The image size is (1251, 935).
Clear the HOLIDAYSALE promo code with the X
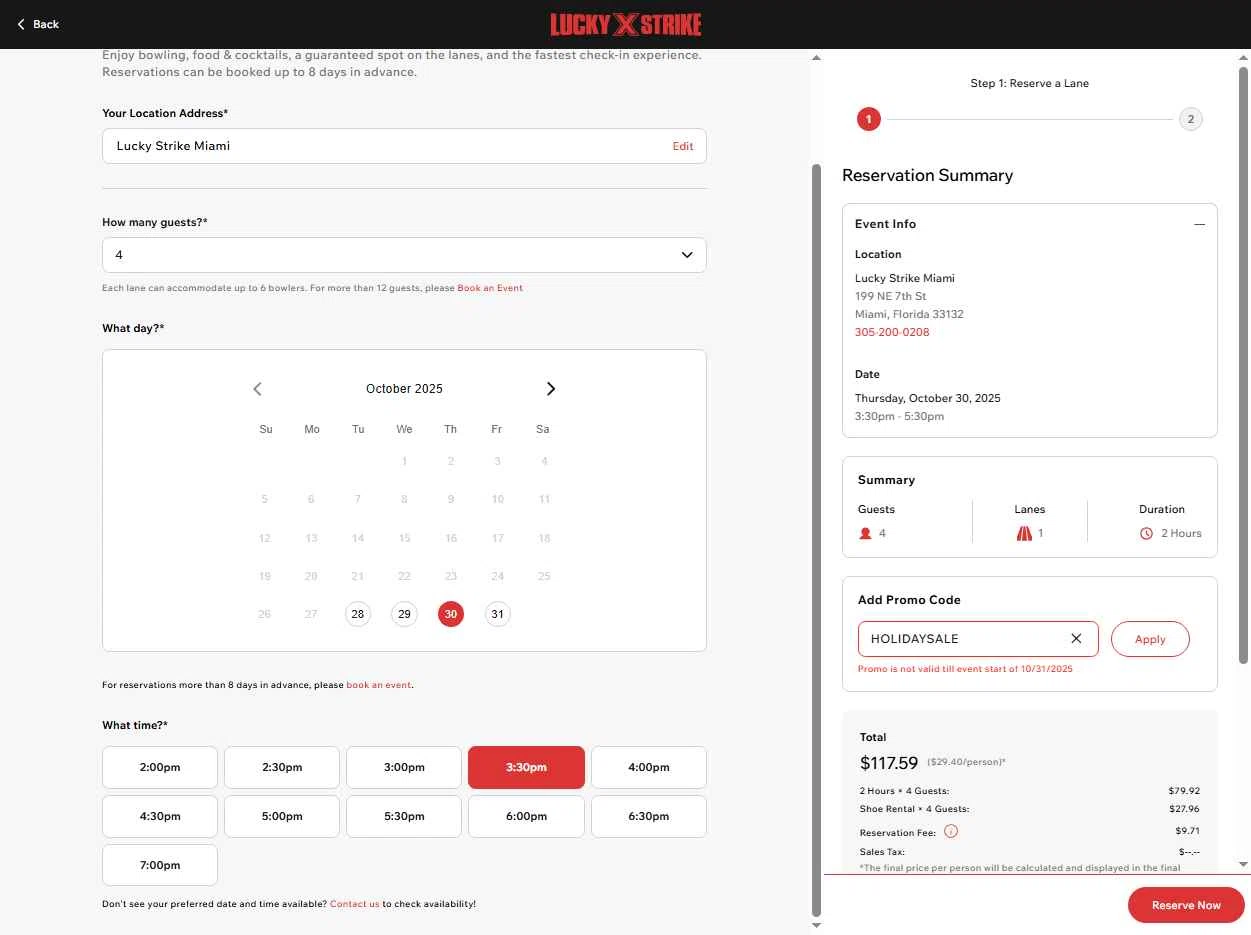(1076, 638)
